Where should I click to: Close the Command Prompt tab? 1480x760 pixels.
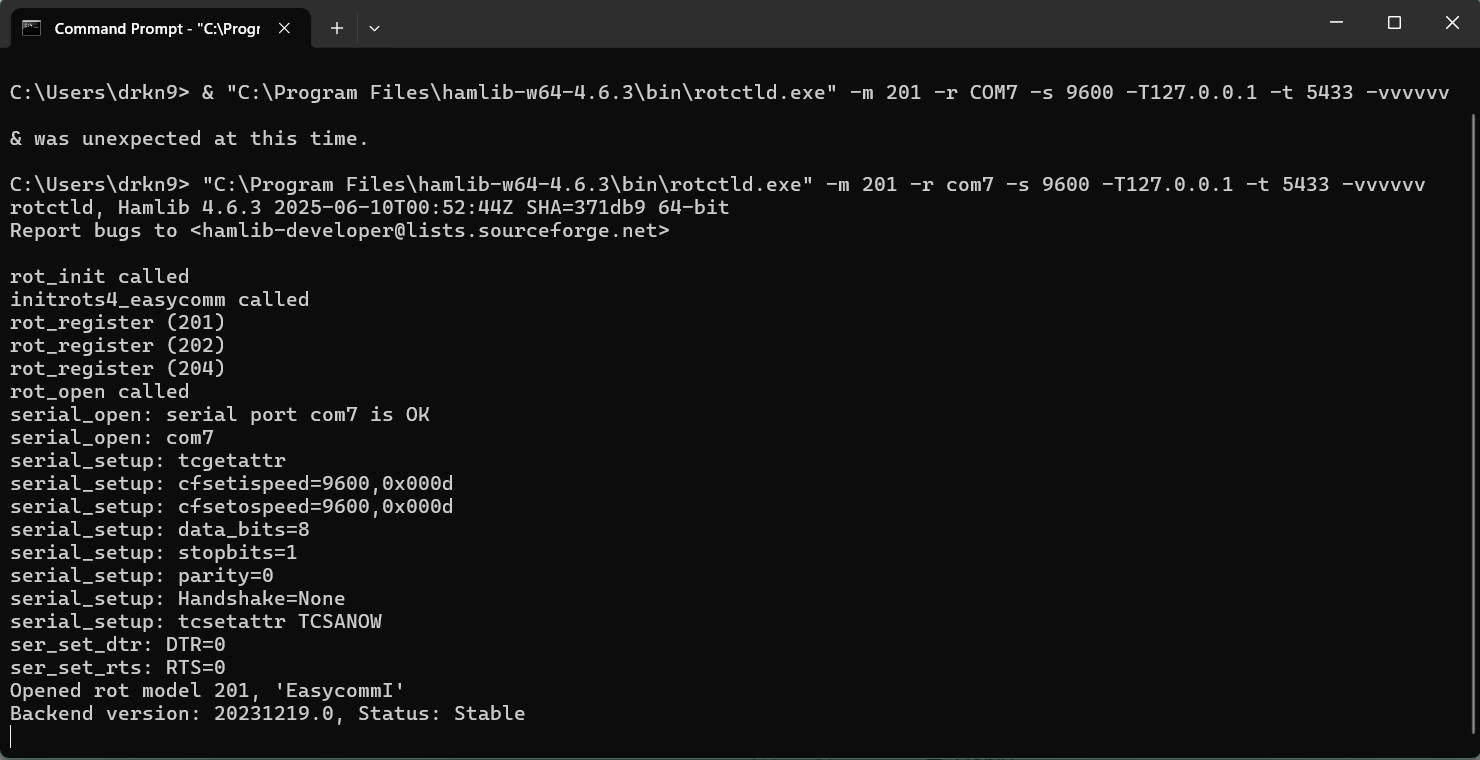284,28
